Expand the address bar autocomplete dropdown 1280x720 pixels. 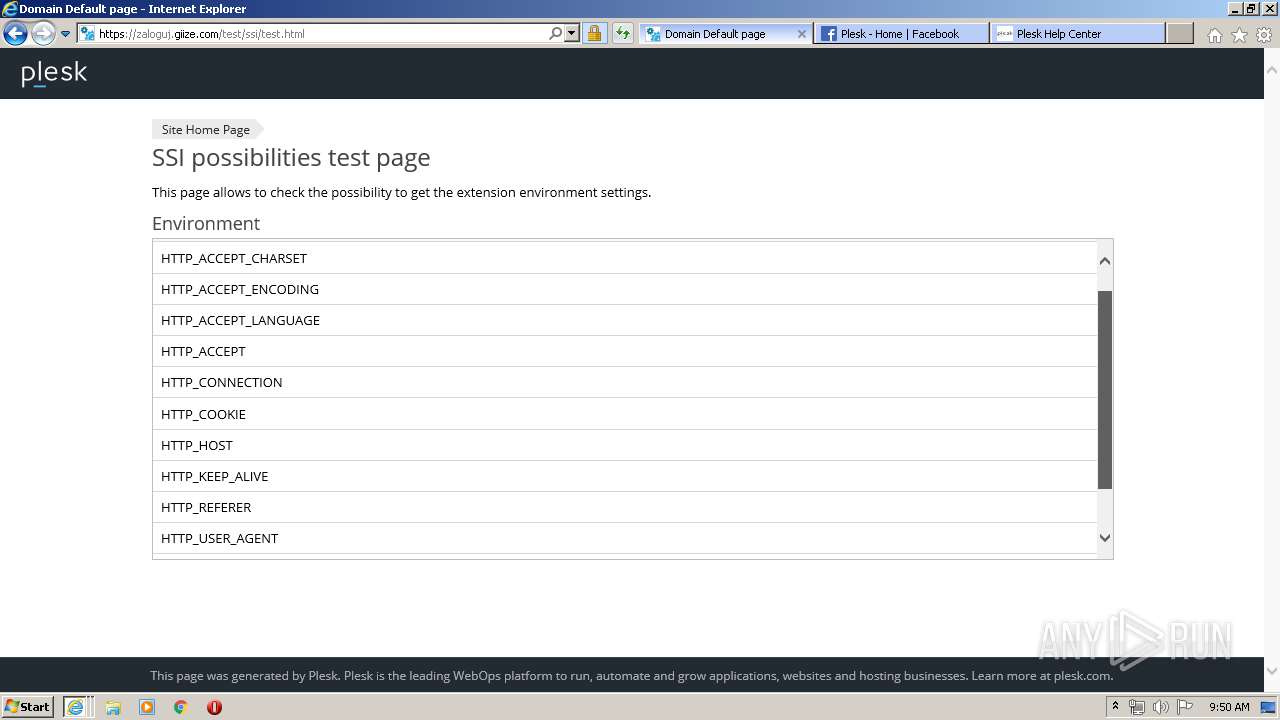[x=572, y=33]
